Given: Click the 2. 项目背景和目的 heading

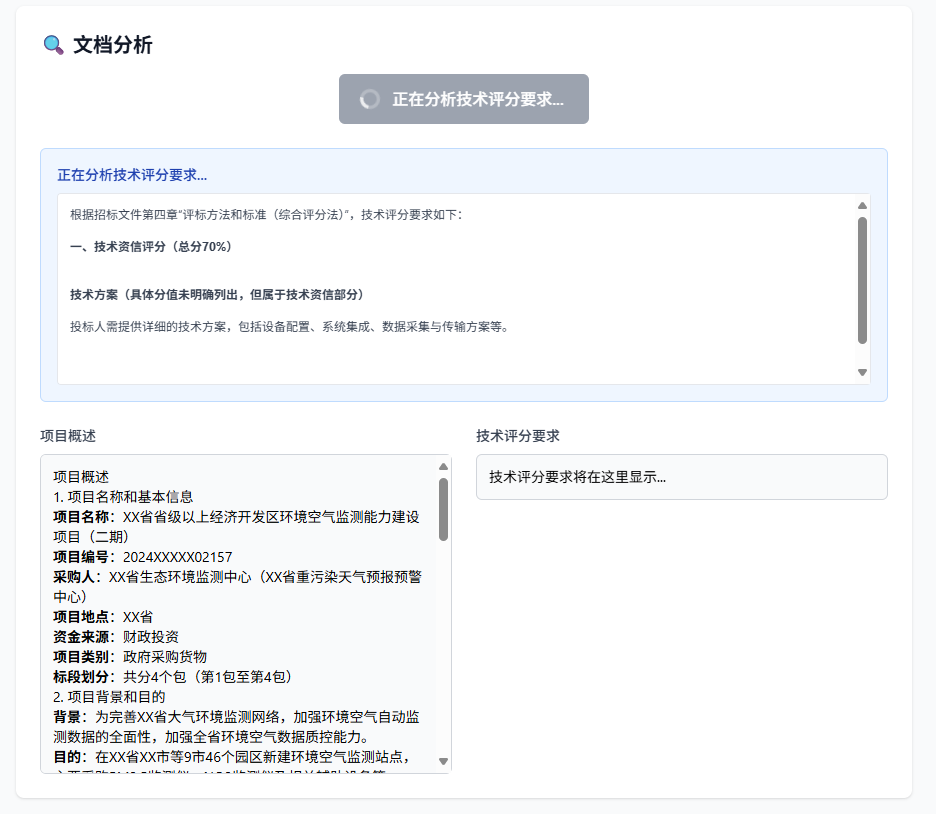Looking at the screenshot, I should (x=109, y=697).
